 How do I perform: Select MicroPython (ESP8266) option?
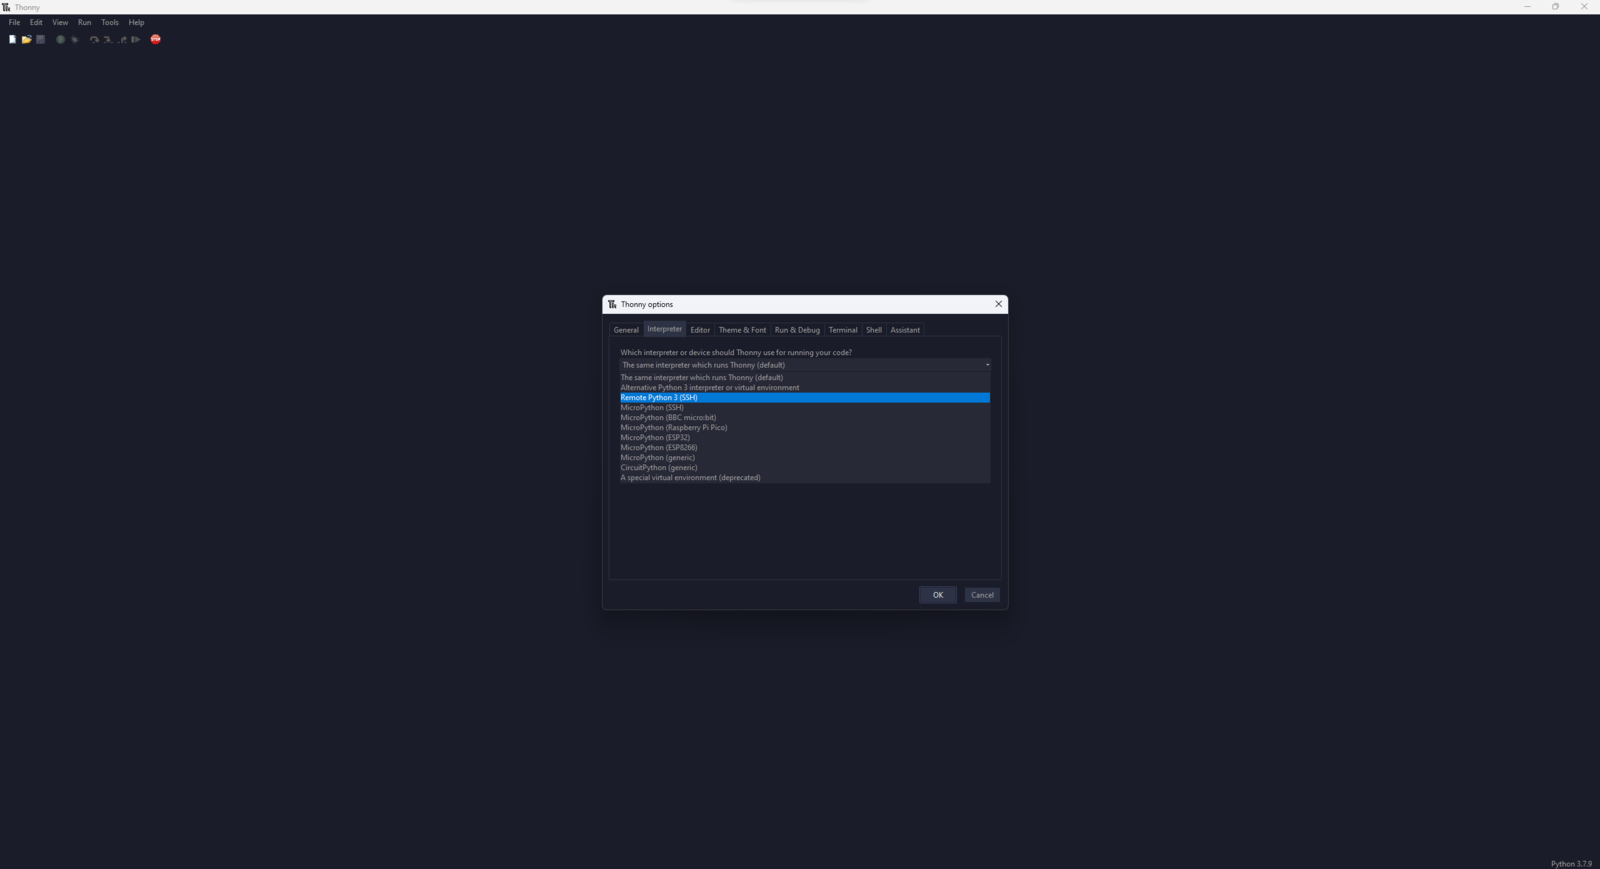pos(805,448)
